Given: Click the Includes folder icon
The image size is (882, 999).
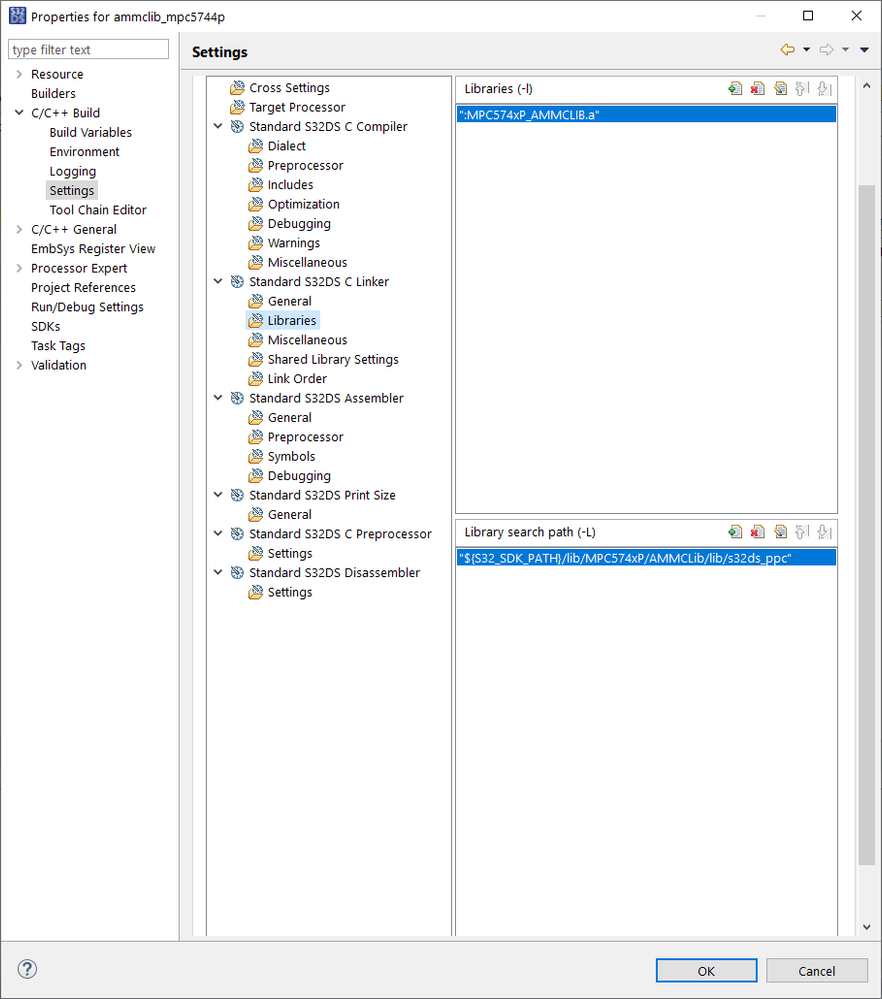Looking at the screenshot, I should tap(256, 185).
